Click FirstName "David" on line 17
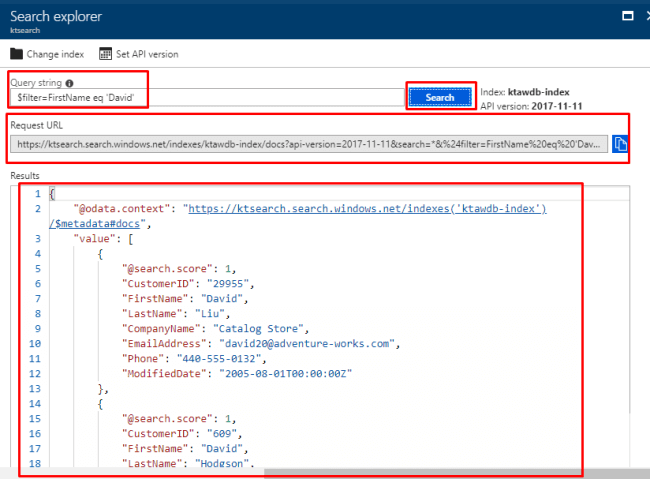Screen dimensions: 650x479 coord(222,449)
